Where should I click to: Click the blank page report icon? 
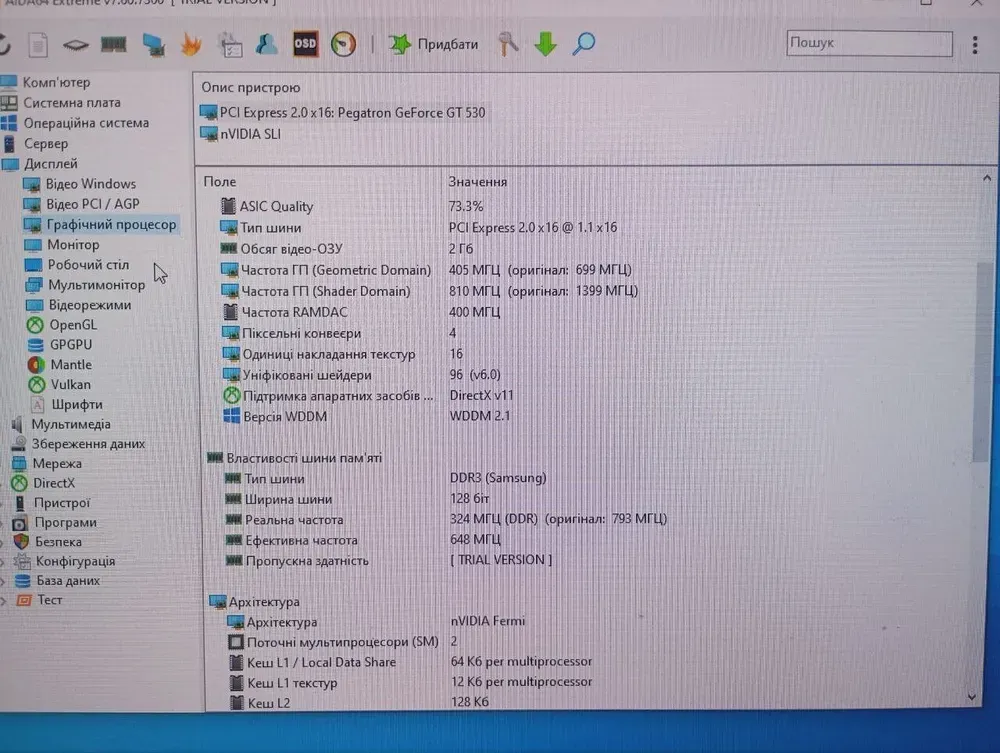point(38,45)
